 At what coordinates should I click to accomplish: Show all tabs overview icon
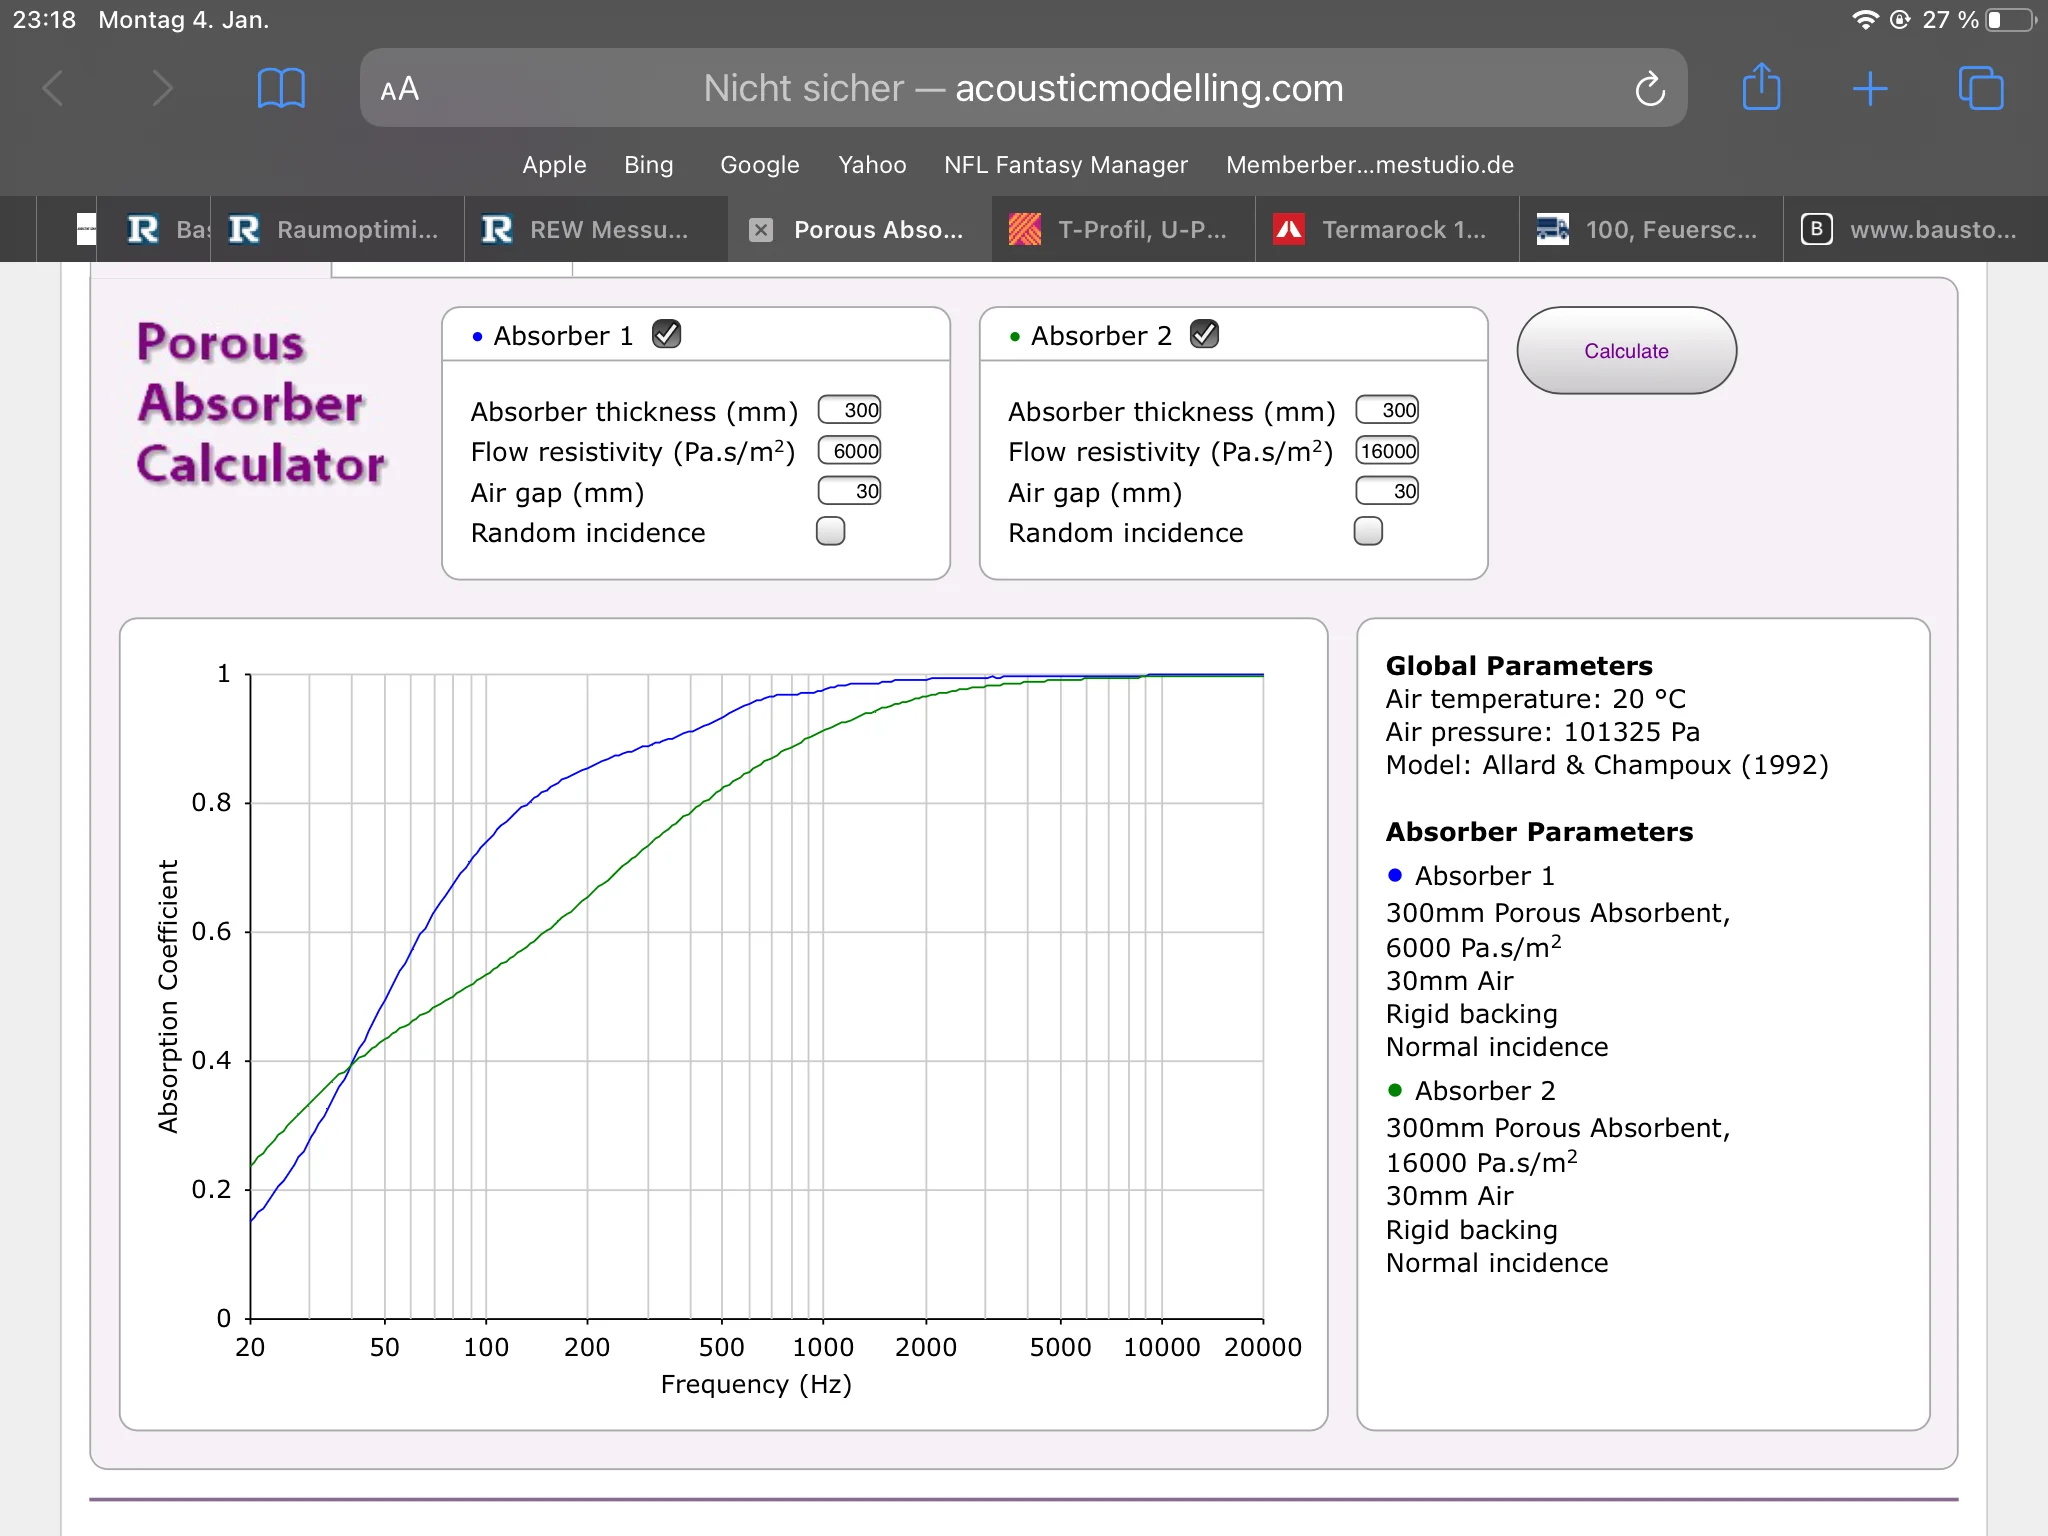click(1980, 89)
